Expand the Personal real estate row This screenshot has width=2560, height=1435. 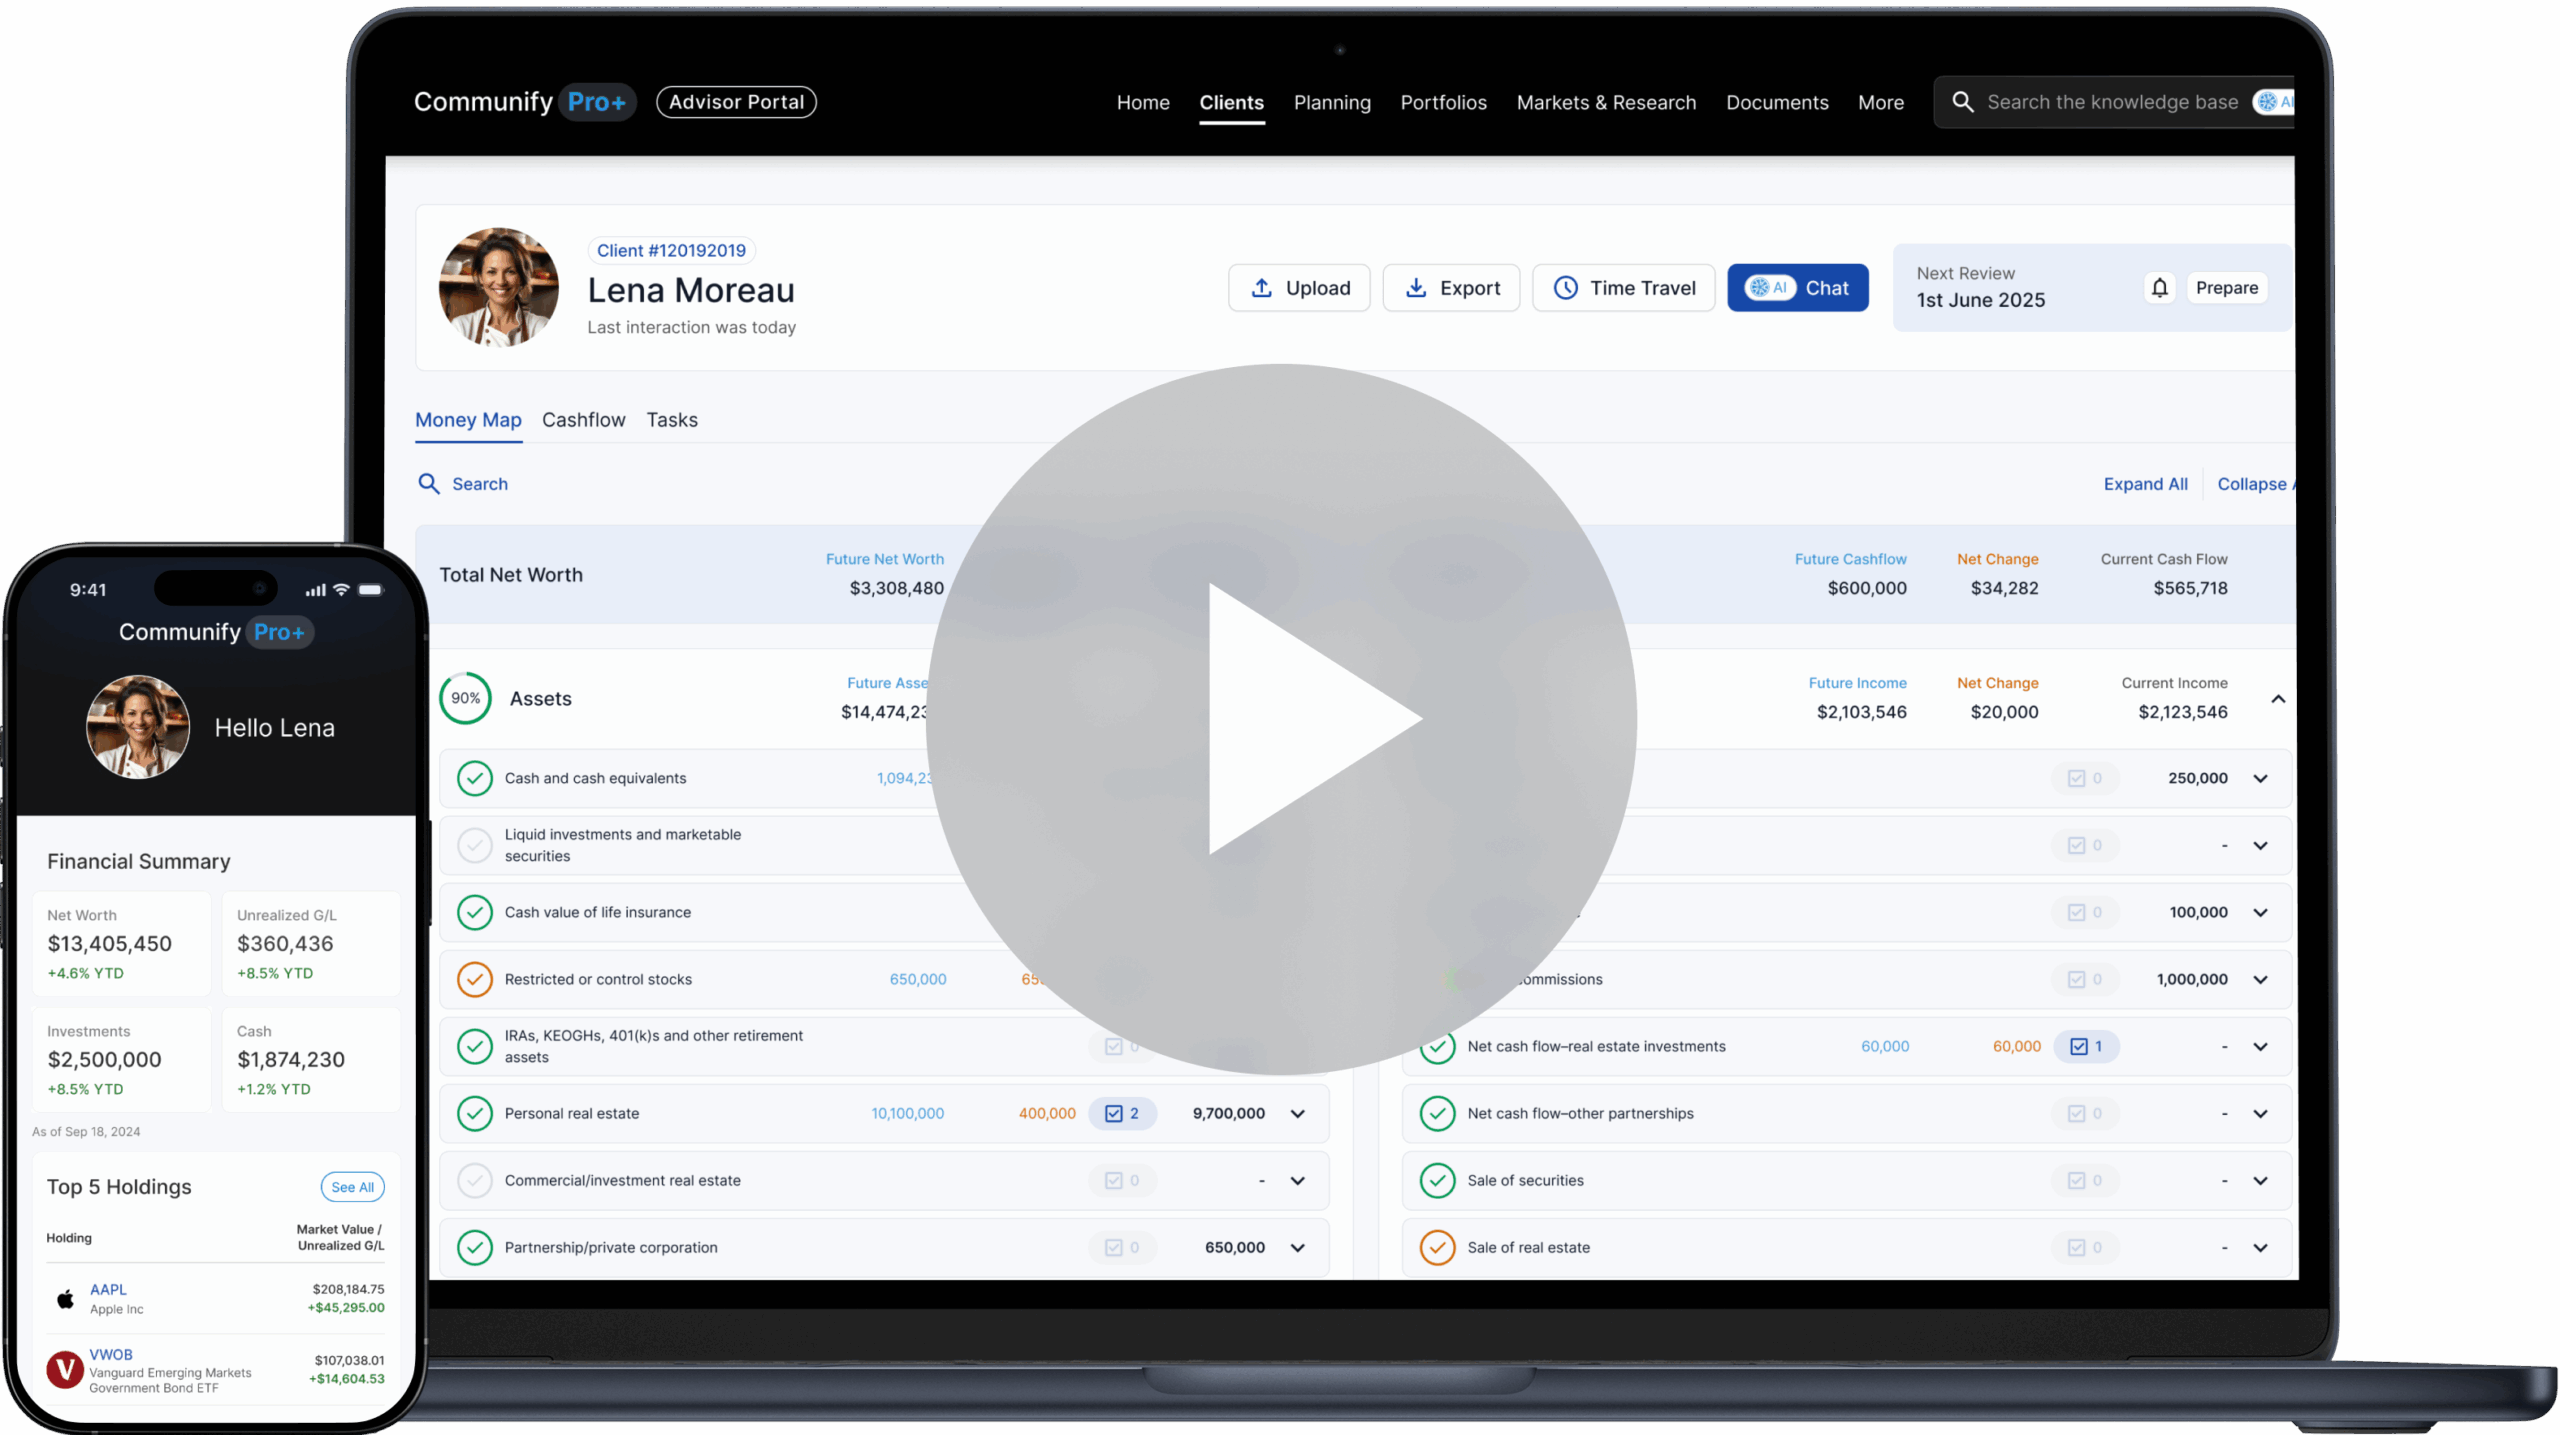pos(1297,1113)
